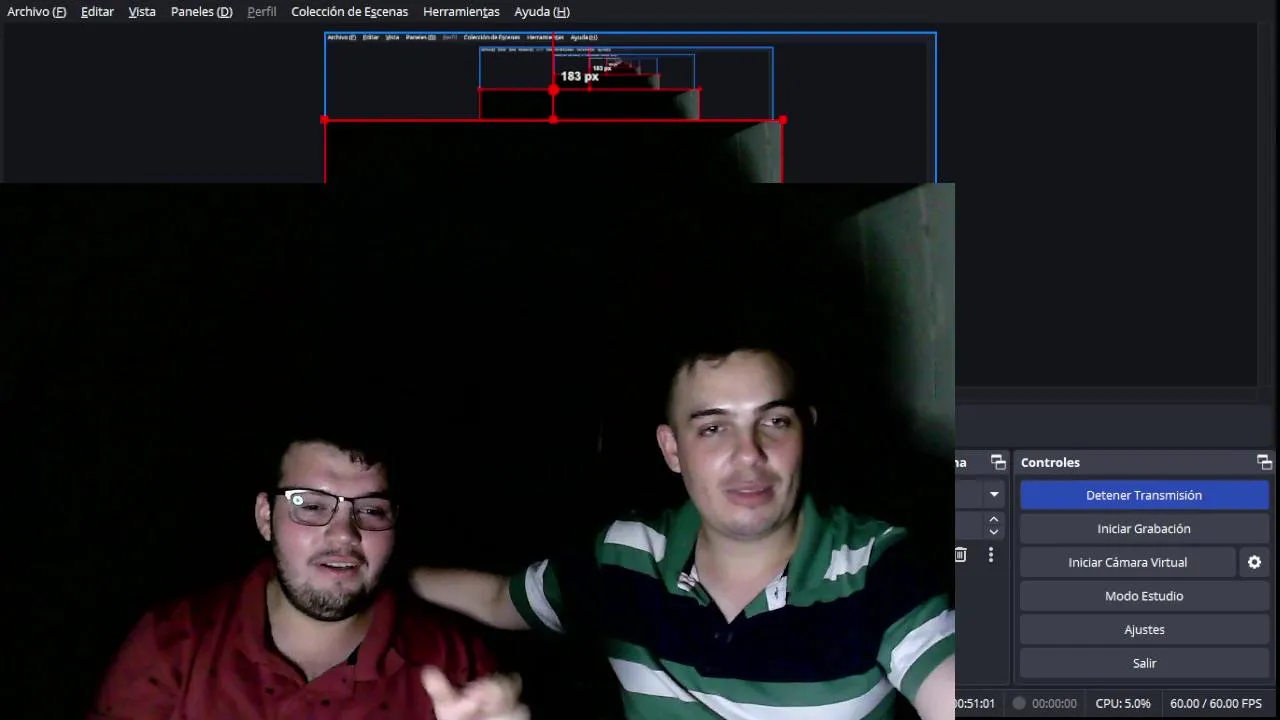
Task: Open the Vista menu
Action: coord(142,12)
